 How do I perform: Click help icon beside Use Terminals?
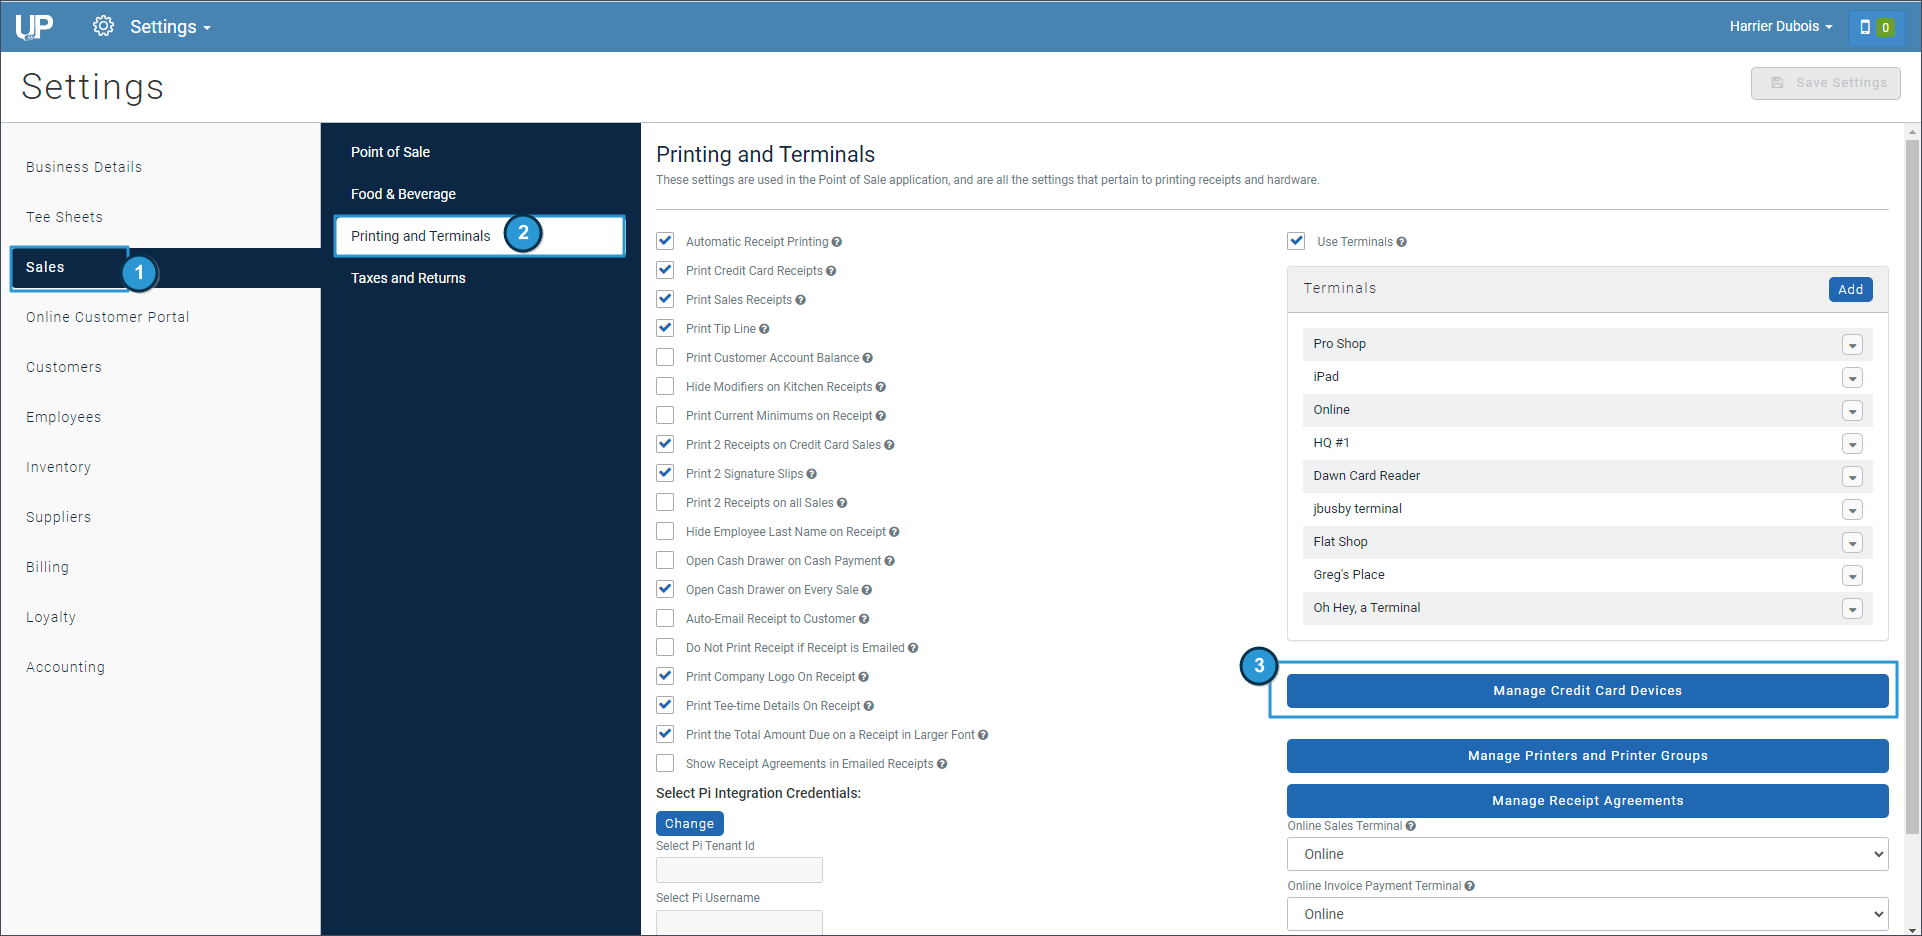1401,242
